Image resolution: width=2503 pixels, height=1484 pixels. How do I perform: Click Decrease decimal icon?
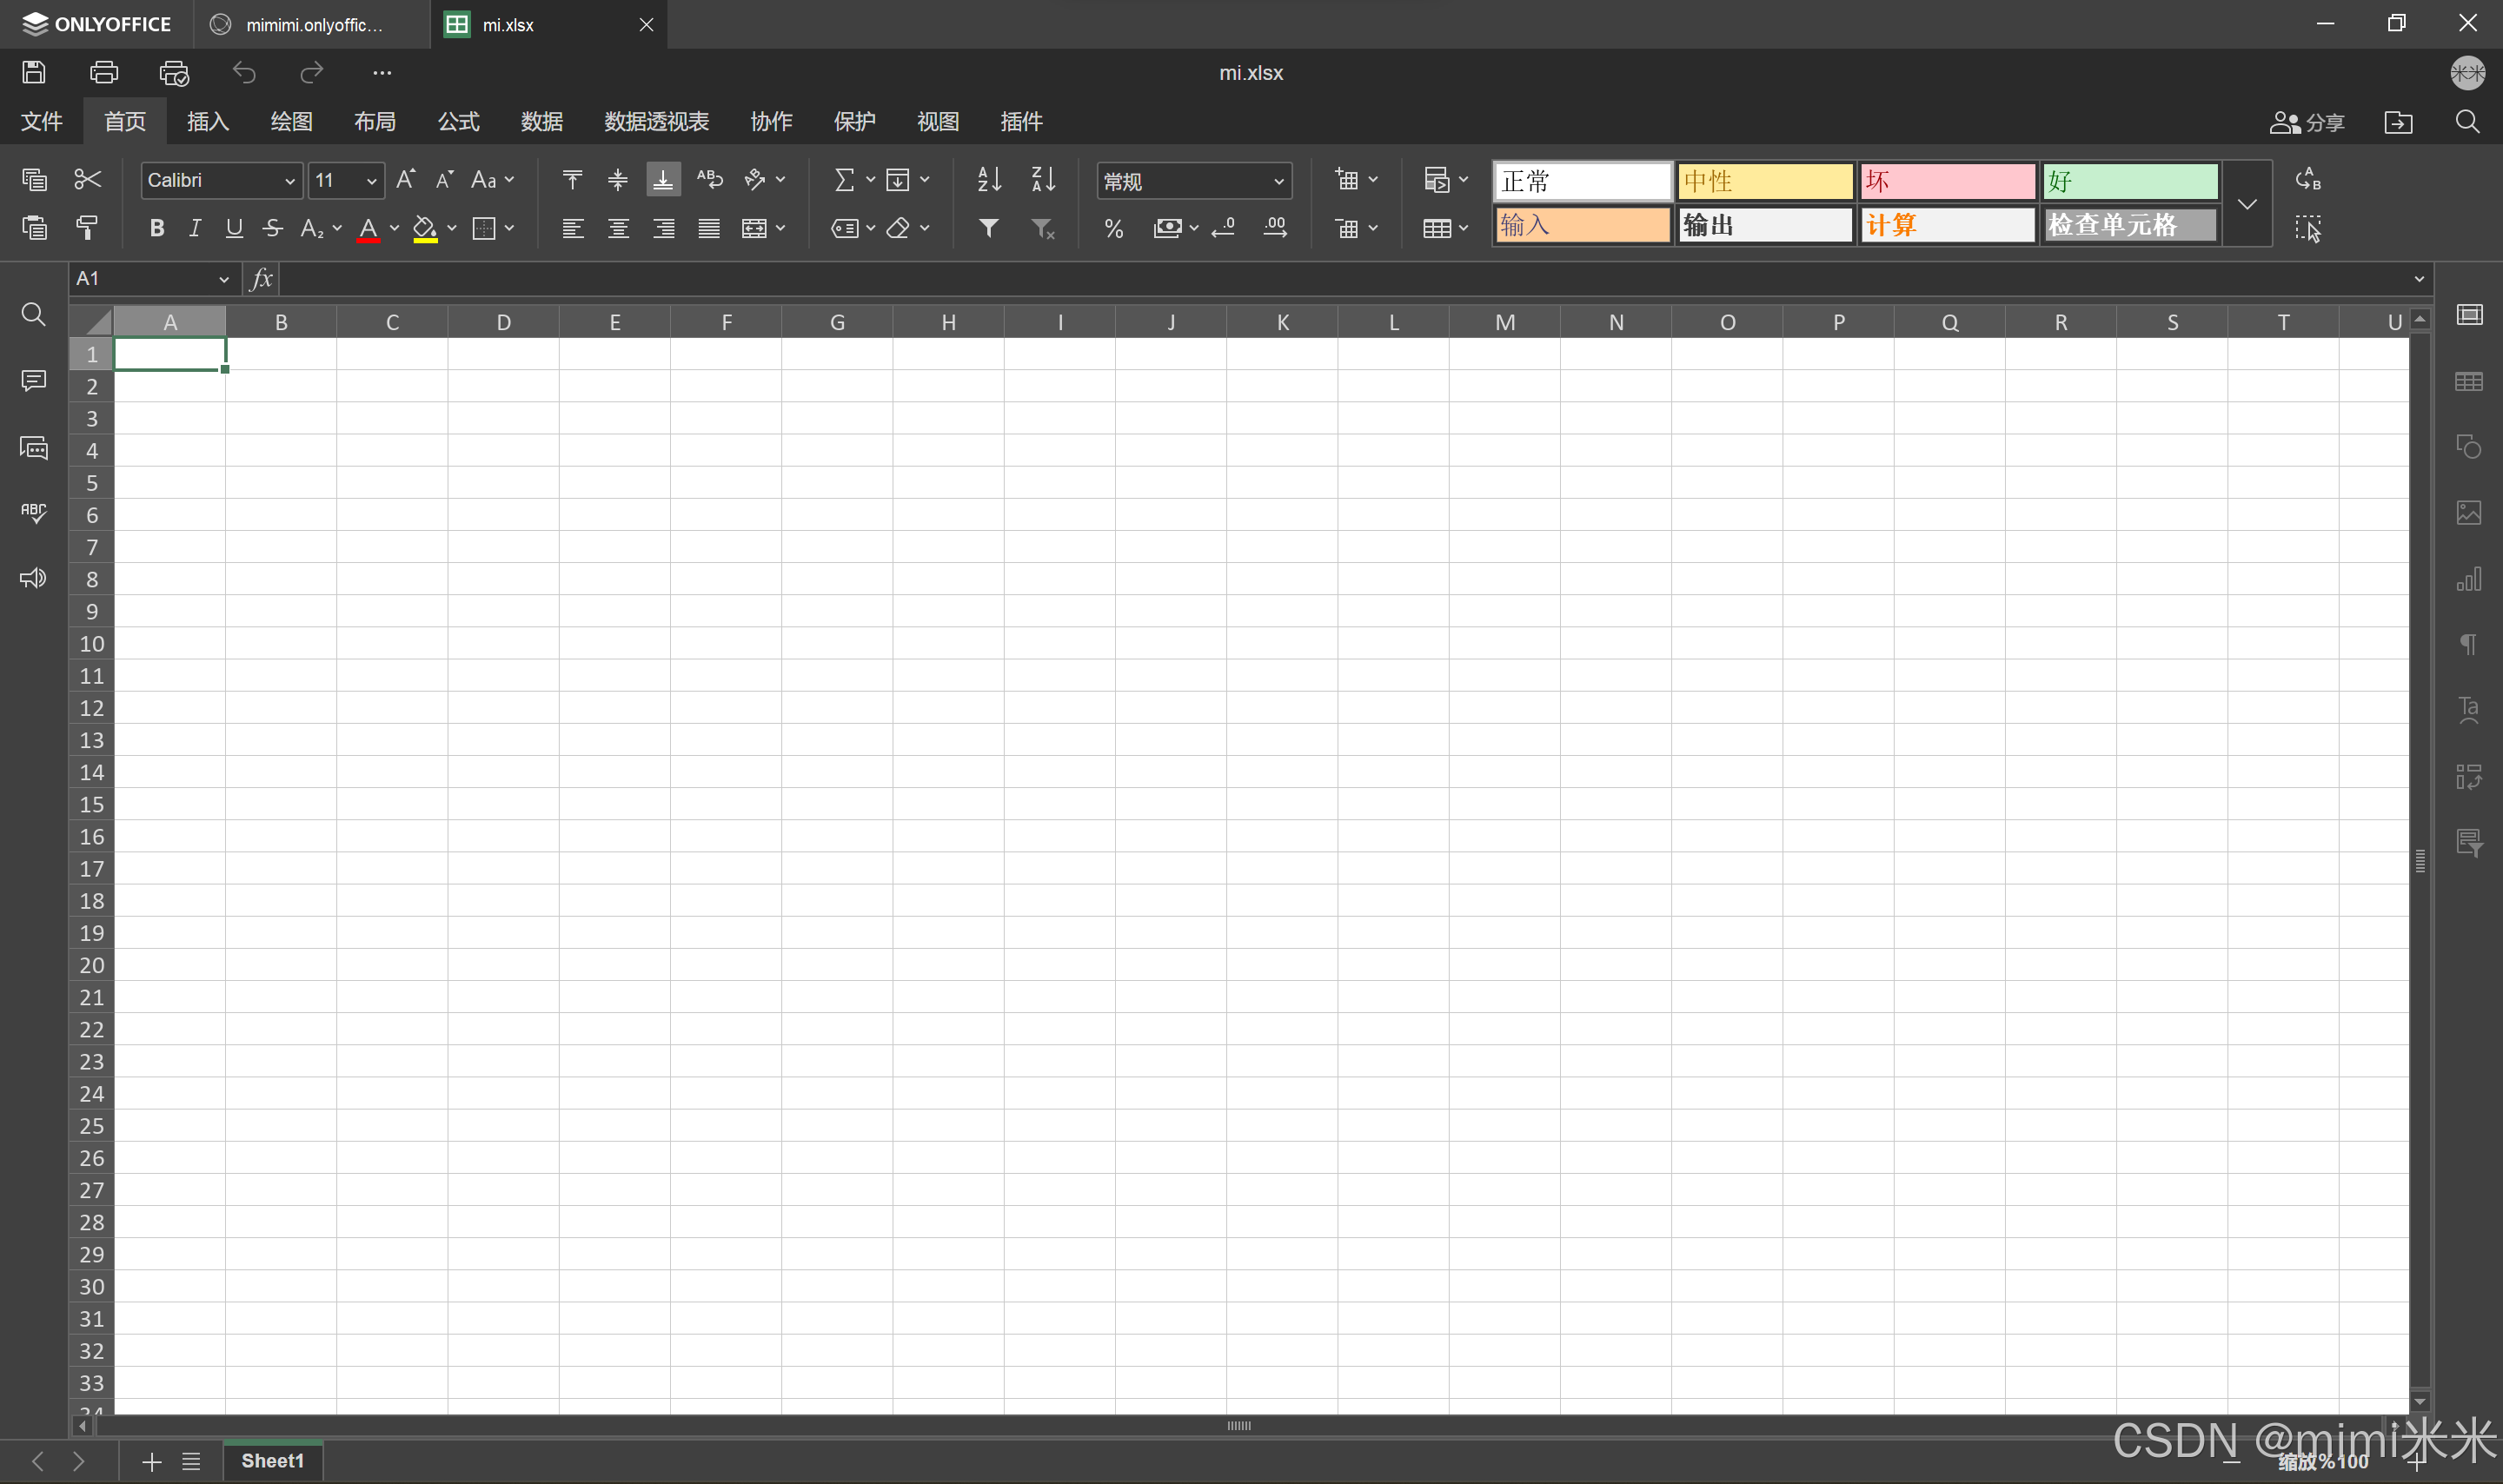[x=1224, y=228]
